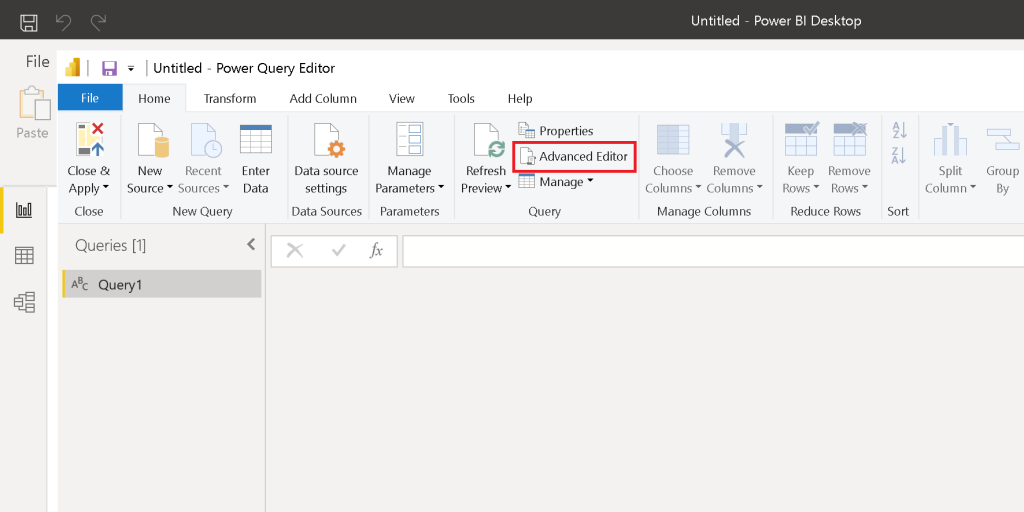
Task: Click the Sort descending icon
Action: pos(899,155)
